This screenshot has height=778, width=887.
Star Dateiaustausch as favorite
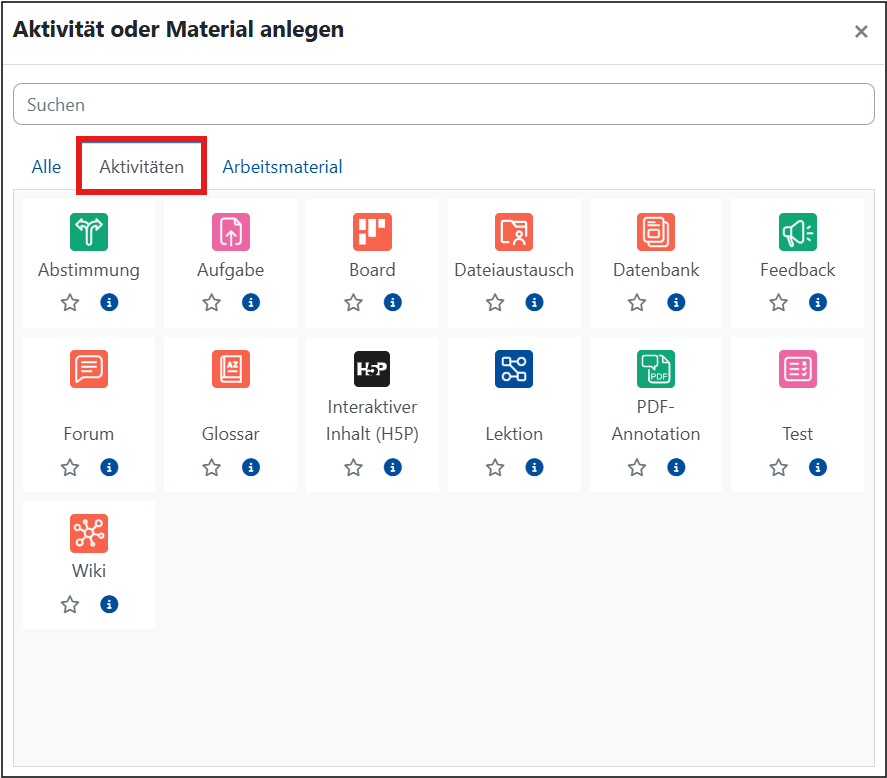point(495,303)
